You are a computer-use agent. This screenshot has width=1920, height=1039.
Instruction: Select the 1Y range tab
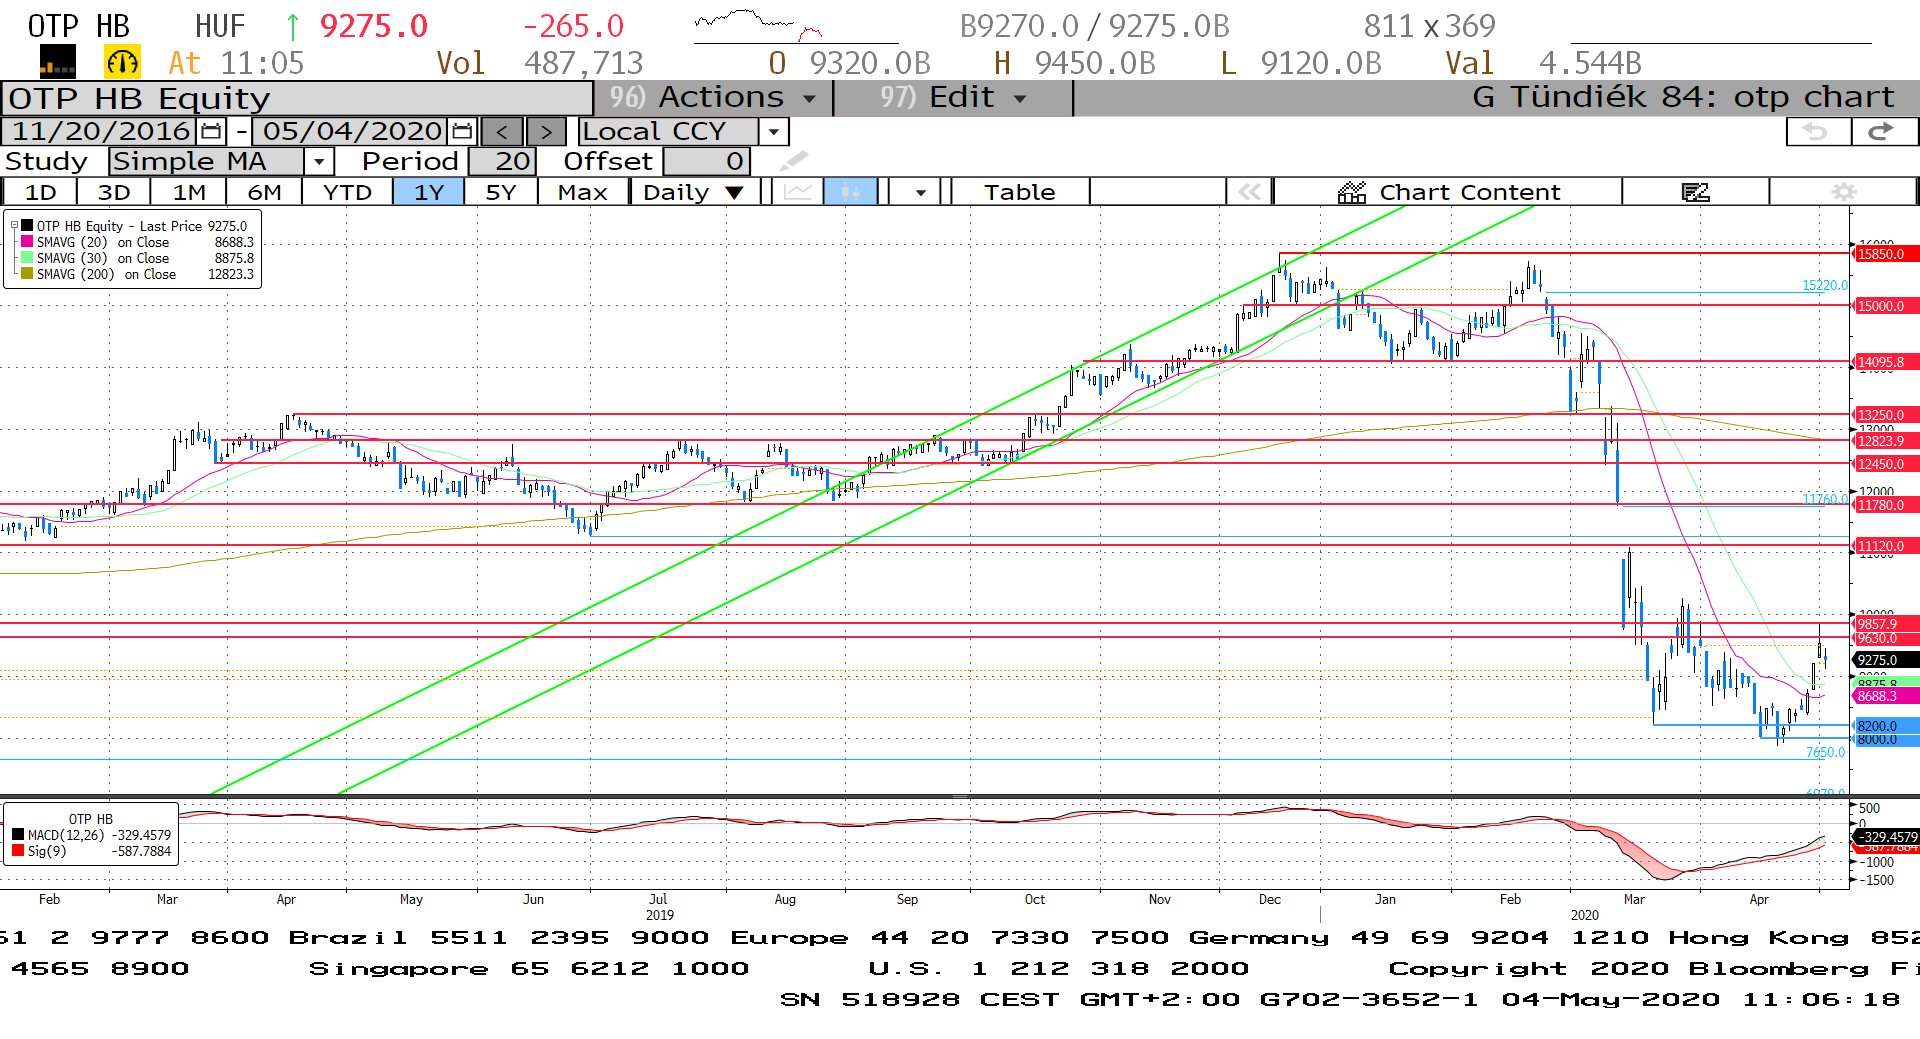(x=428, y=192)
